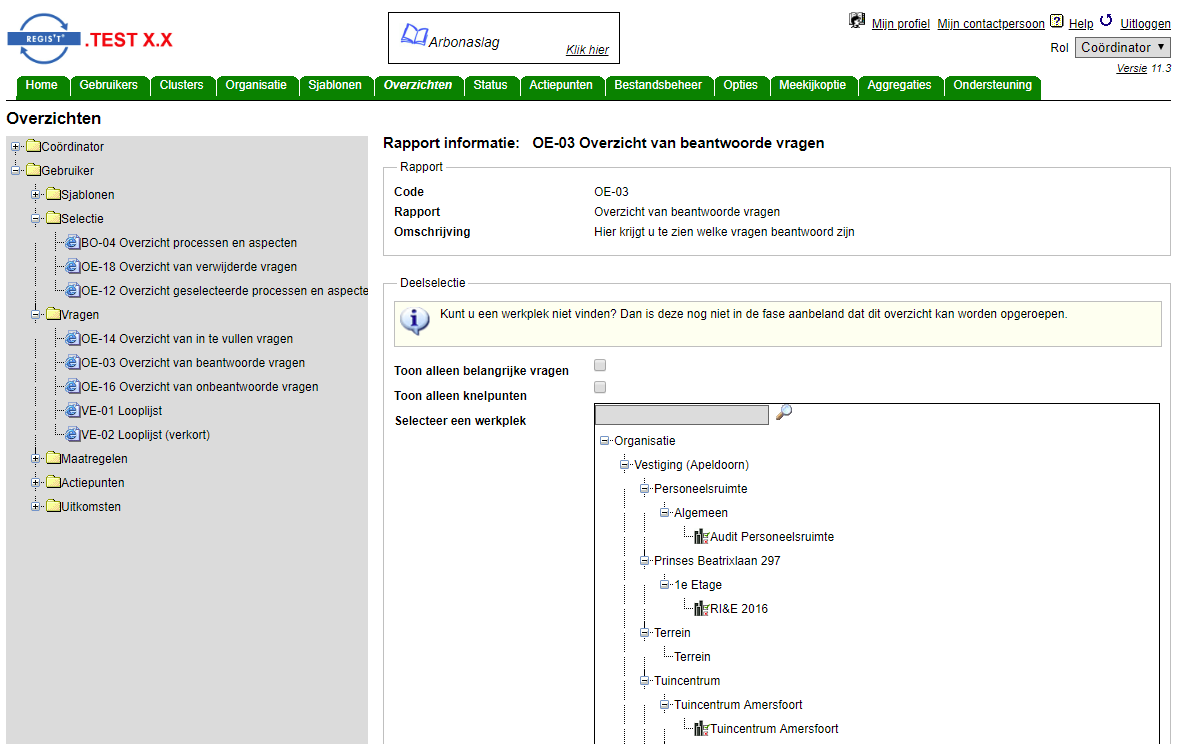This screenshot has width=1182, height=744.
Task: Click the OE-12 report page icon
Action: (x=72, y=290)
